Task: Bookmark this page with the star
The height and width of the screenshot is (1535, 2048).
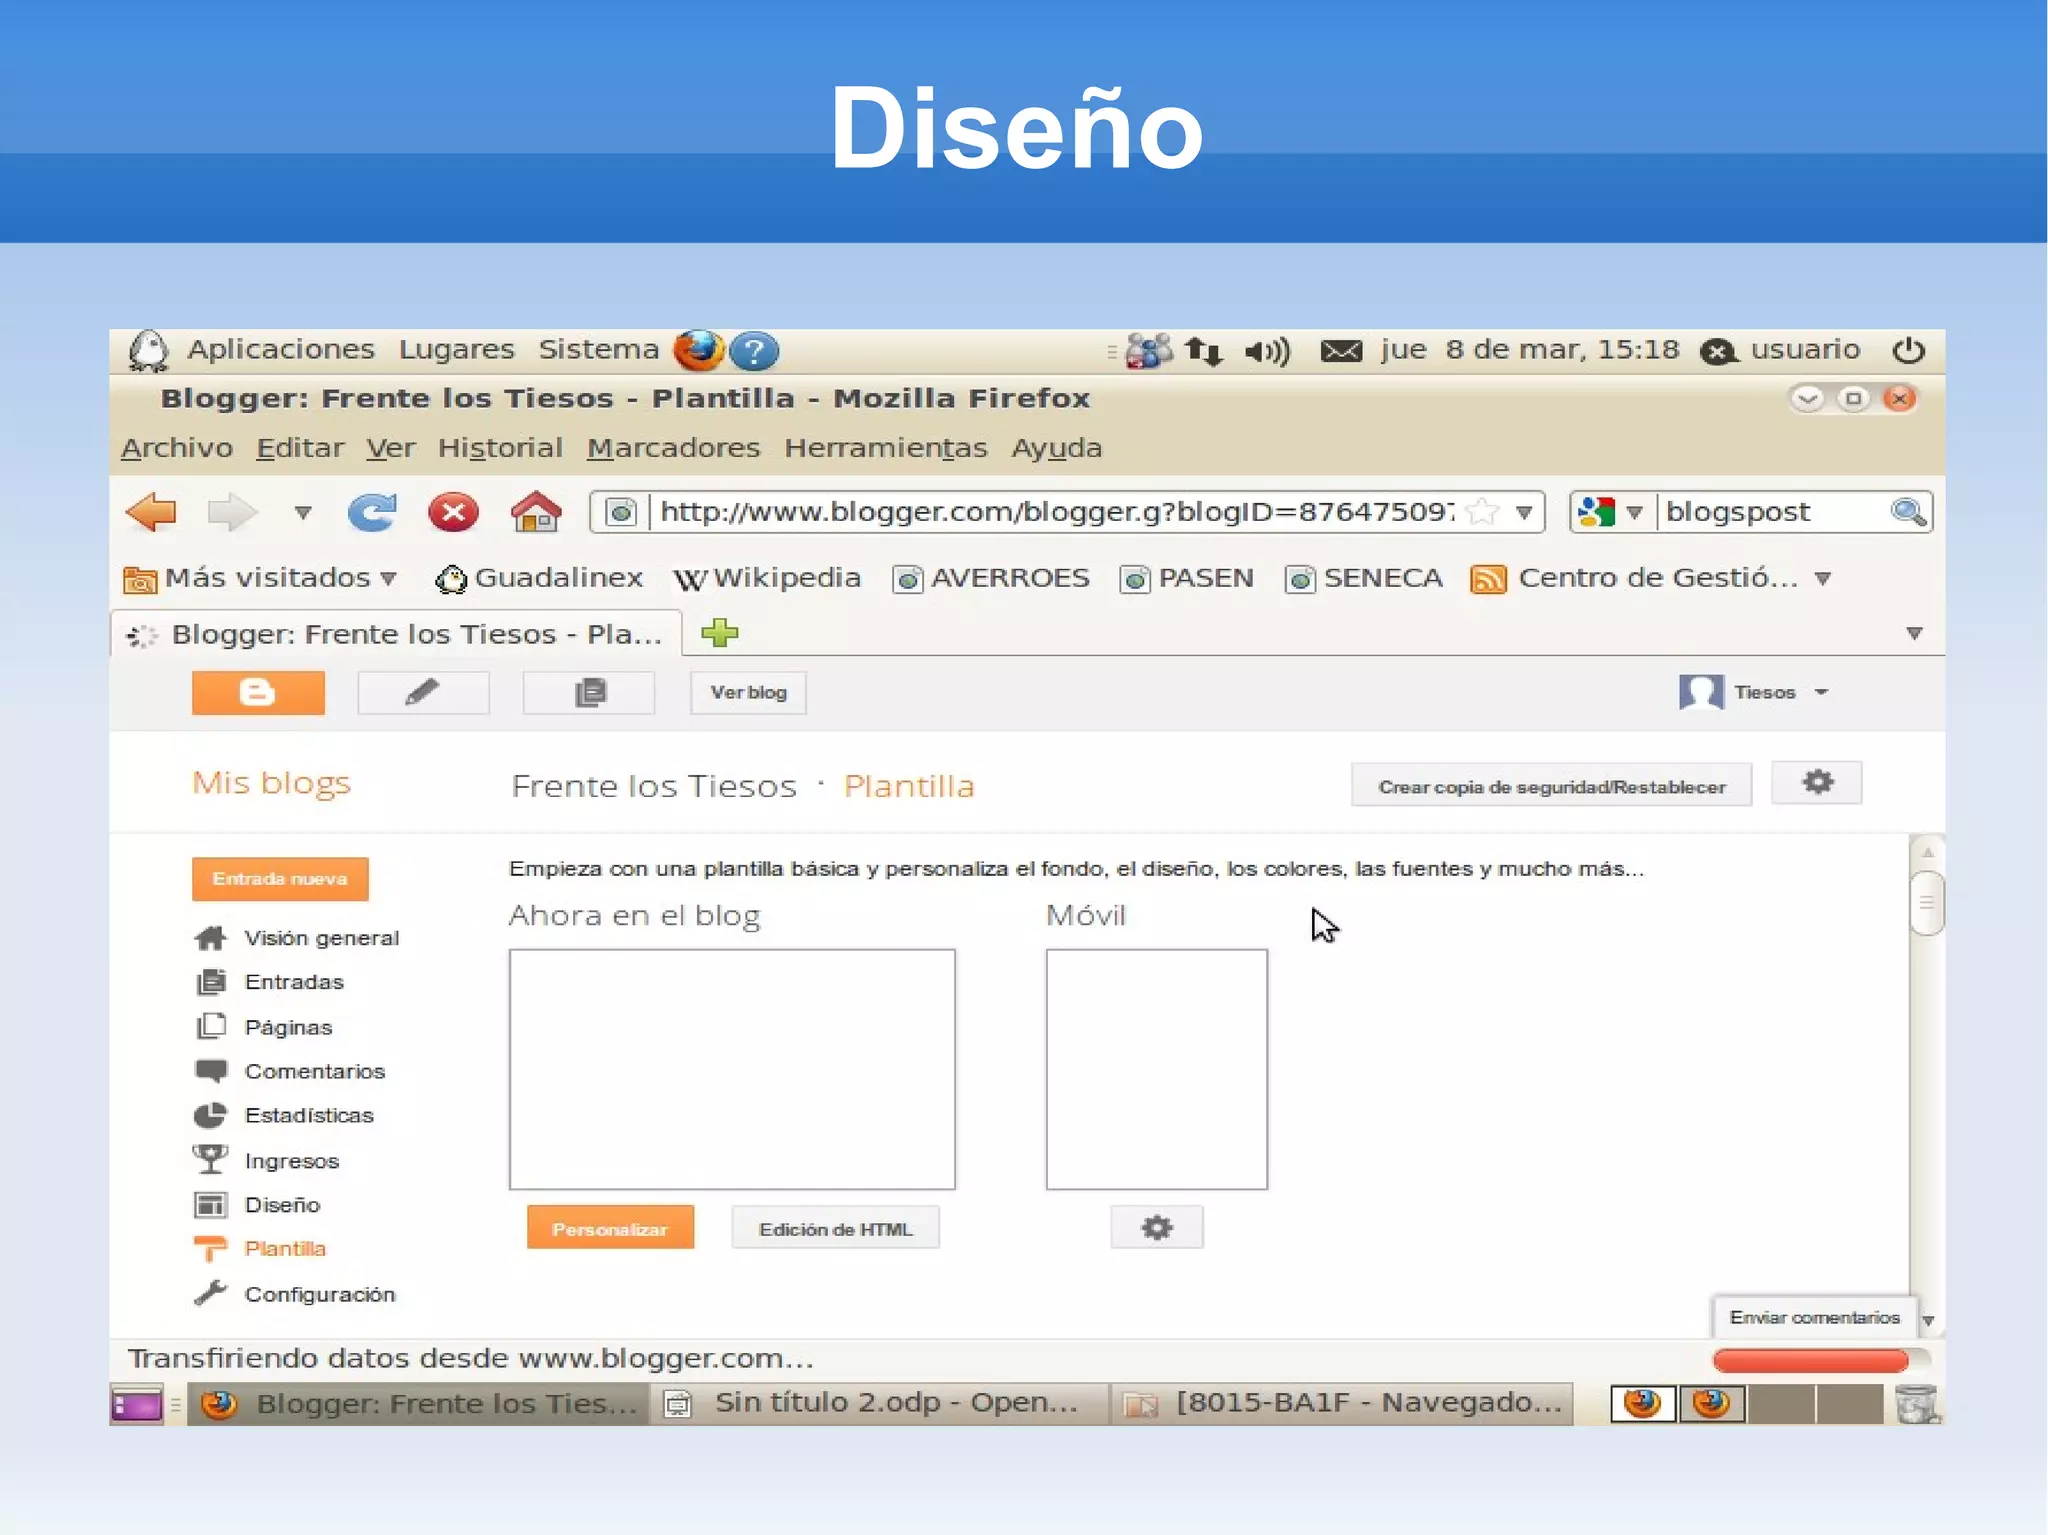Action: tap(1482, 512)
